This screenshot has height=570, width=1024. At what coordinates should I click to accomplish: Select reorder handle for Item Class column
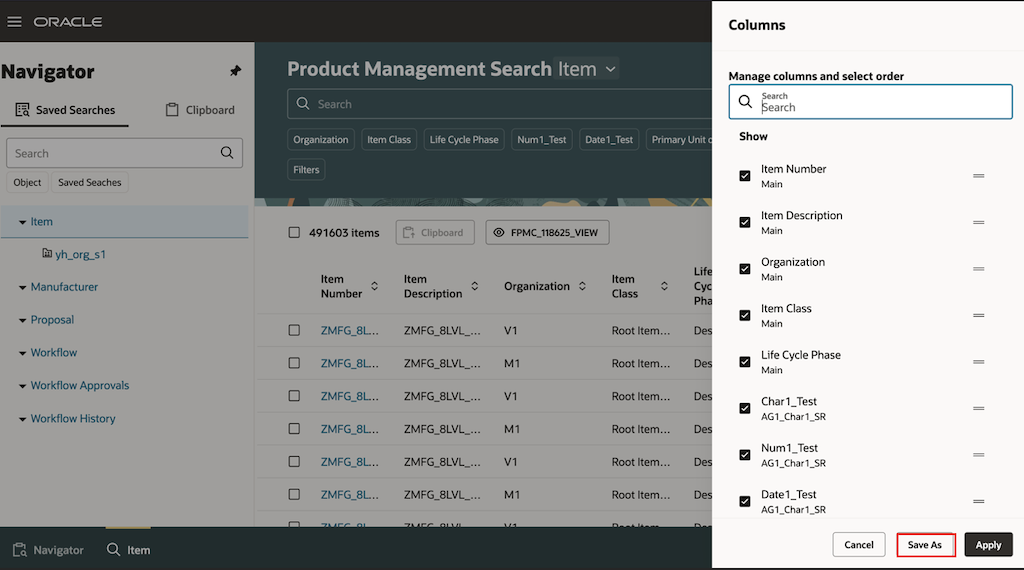pyautogui.click(x=978, y=315)
